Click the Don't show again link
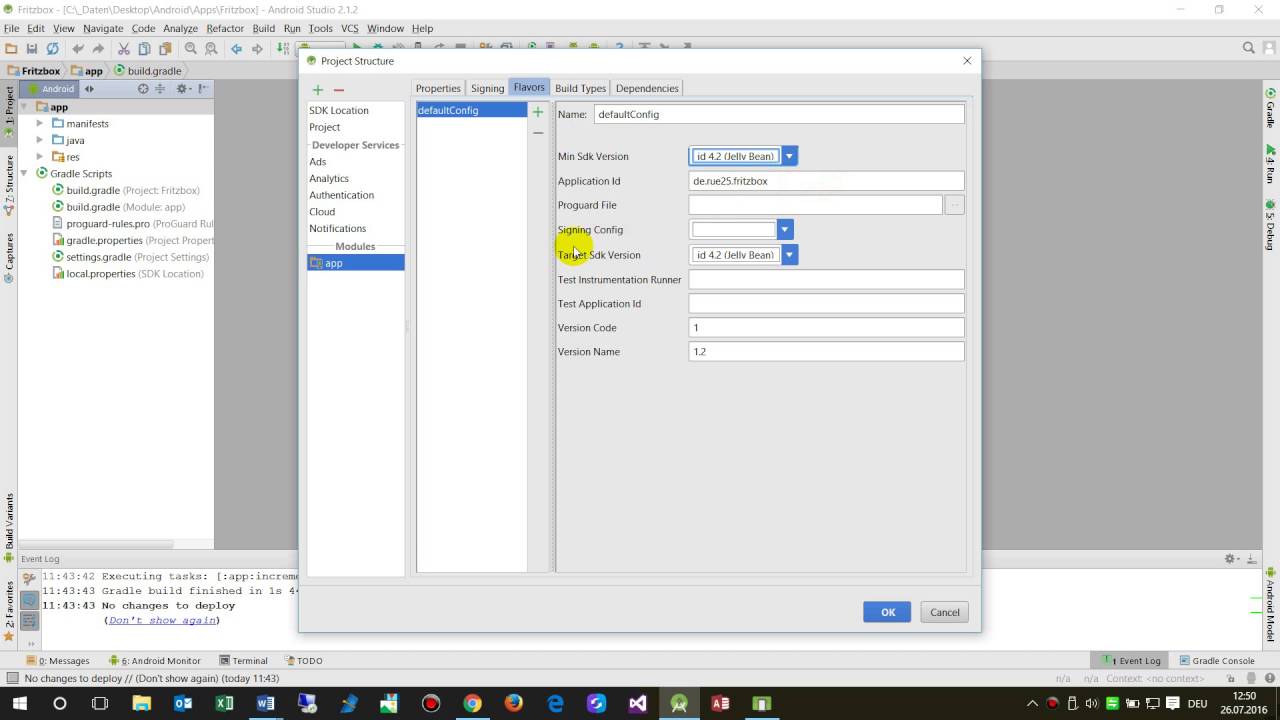The image size is (1280, 720). tap(163, 620)
